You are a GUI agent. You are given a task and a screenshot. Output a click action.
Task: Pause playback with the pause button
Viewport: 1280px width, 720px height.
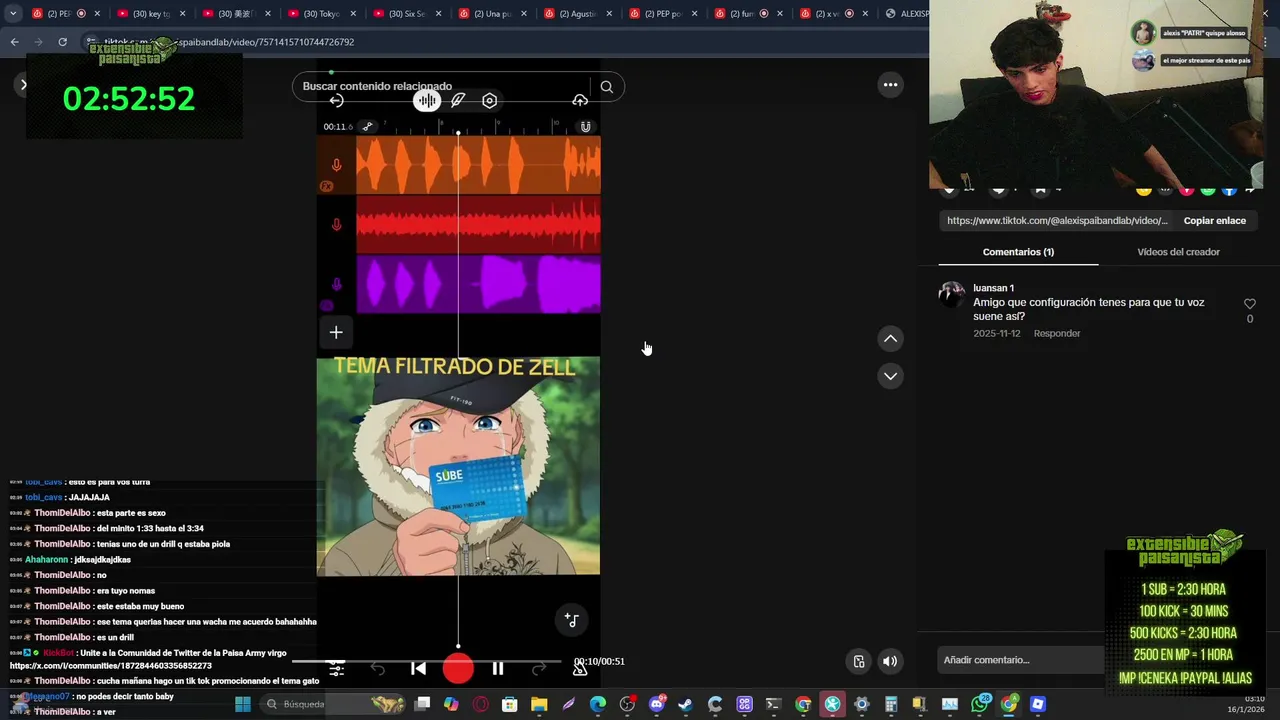497,669
